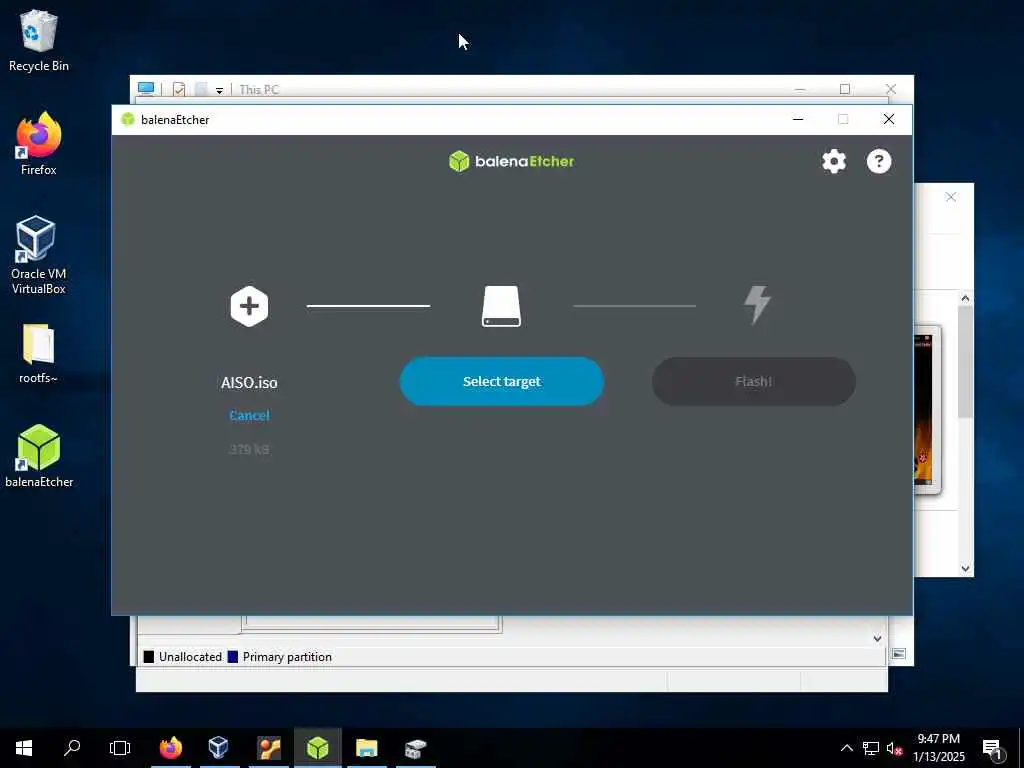Select the Firefox desktop shortcut
1024x768 pixels.
[39, 144]
